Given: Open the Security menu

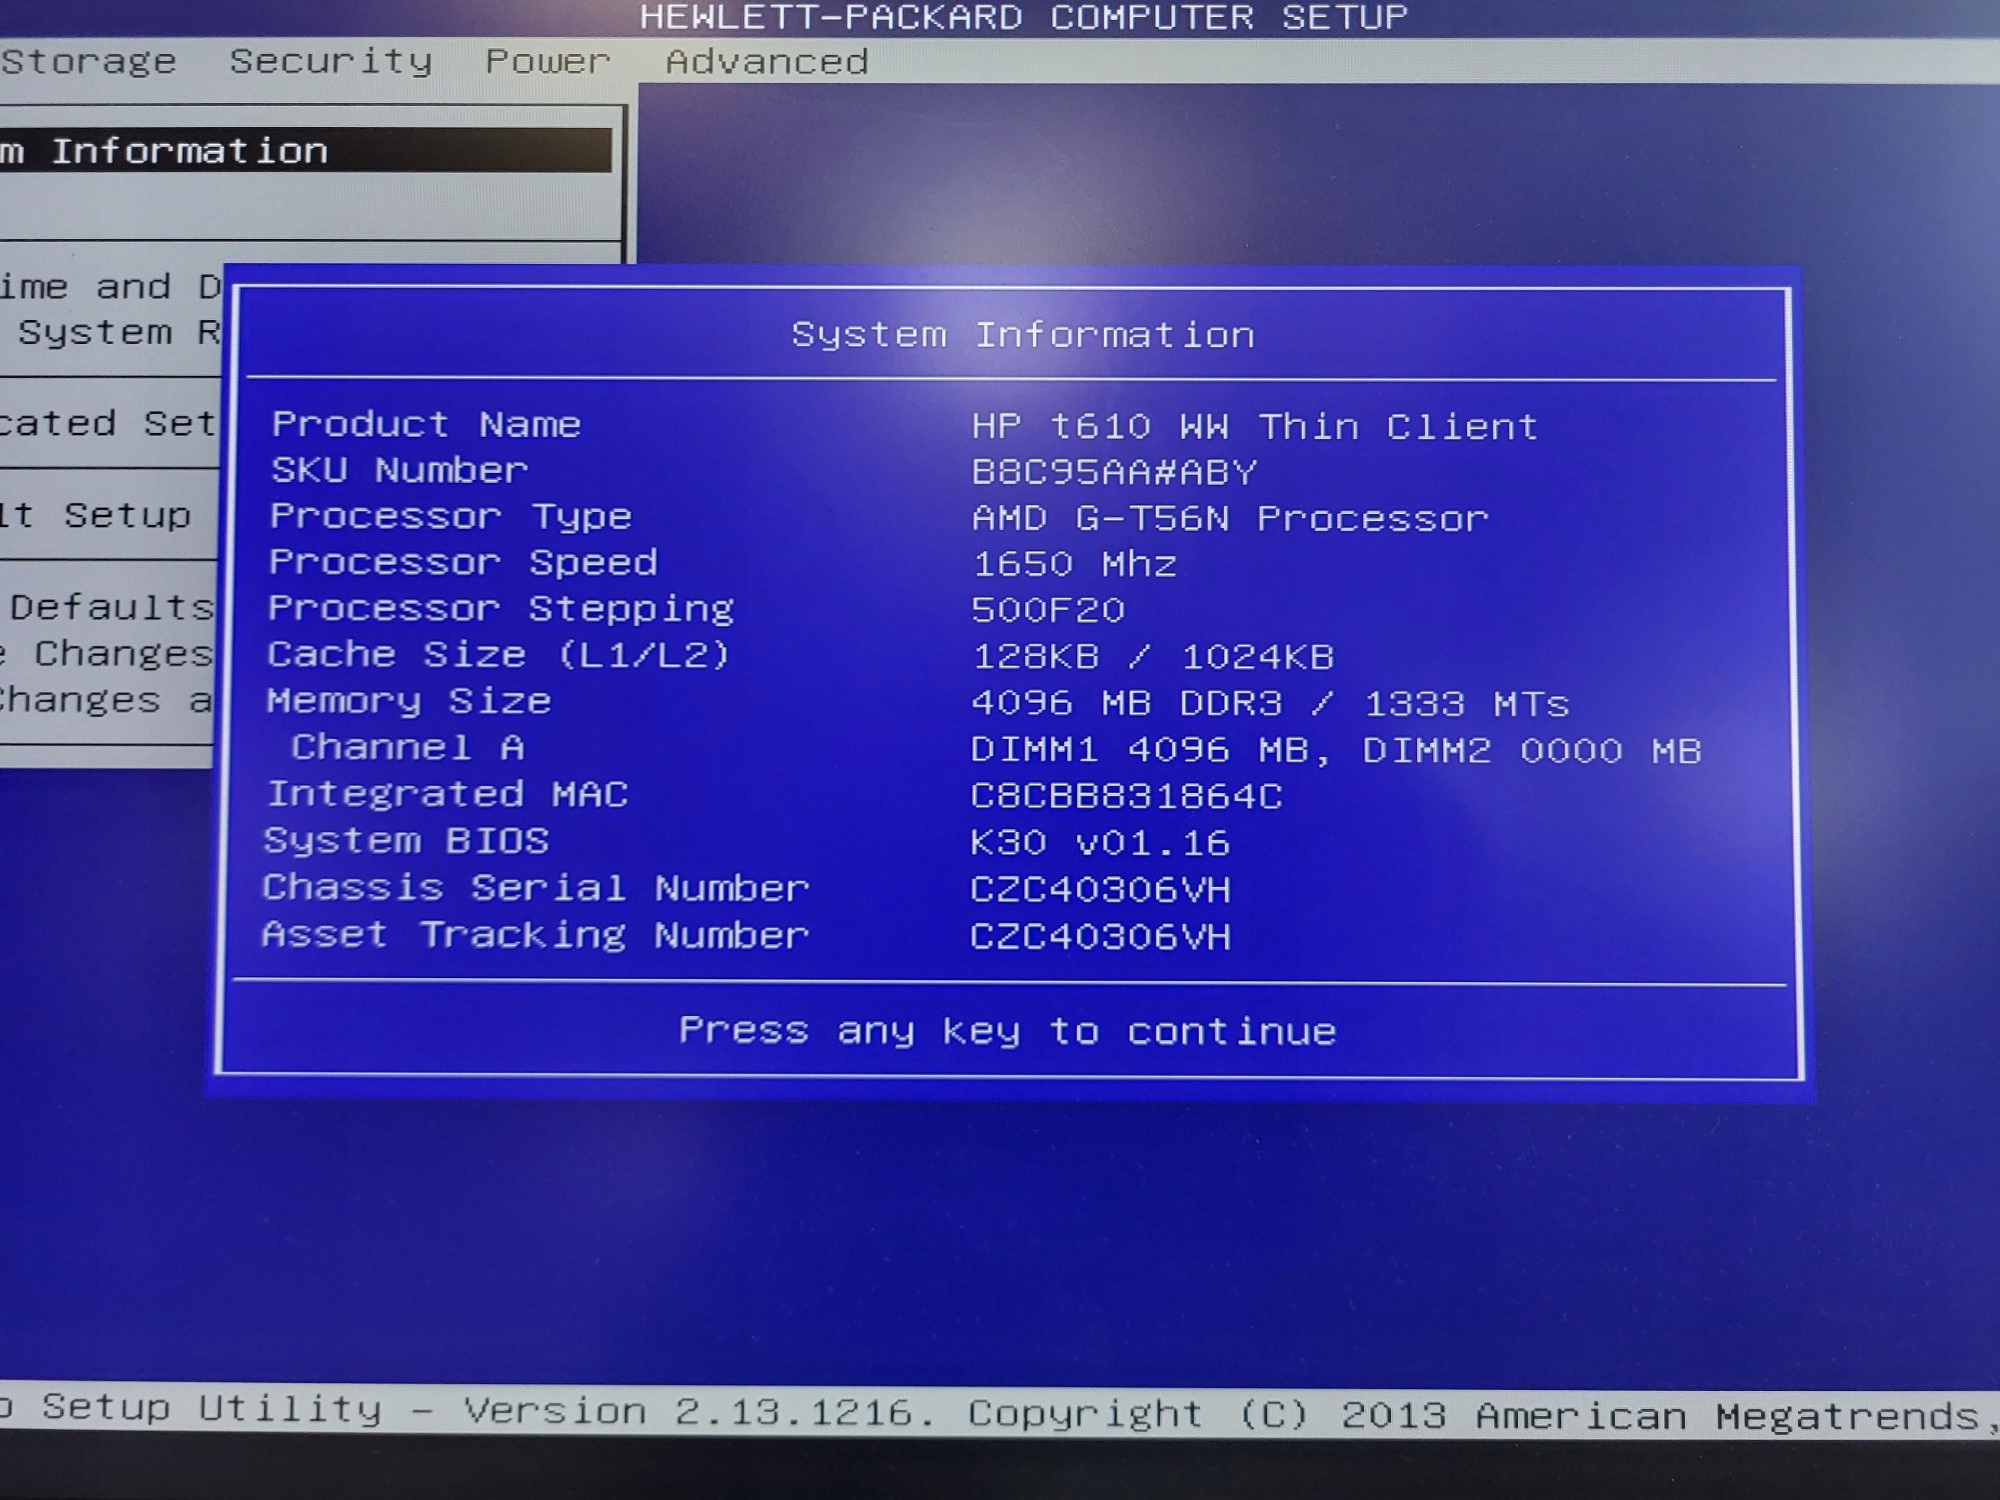Looking at the screenshot, I should tap(331, 62).
